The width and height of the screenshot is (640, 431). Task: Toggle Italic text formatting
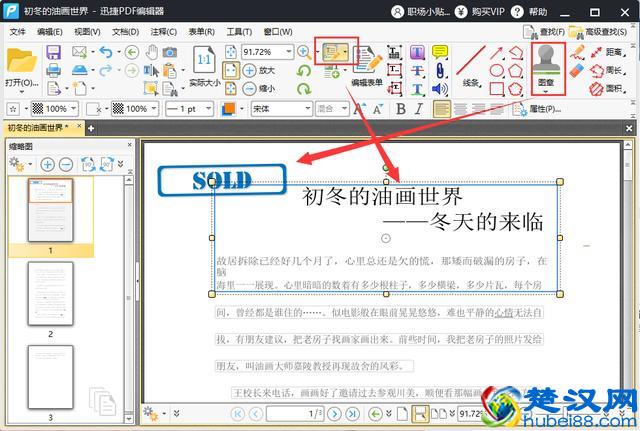(418, 109)
